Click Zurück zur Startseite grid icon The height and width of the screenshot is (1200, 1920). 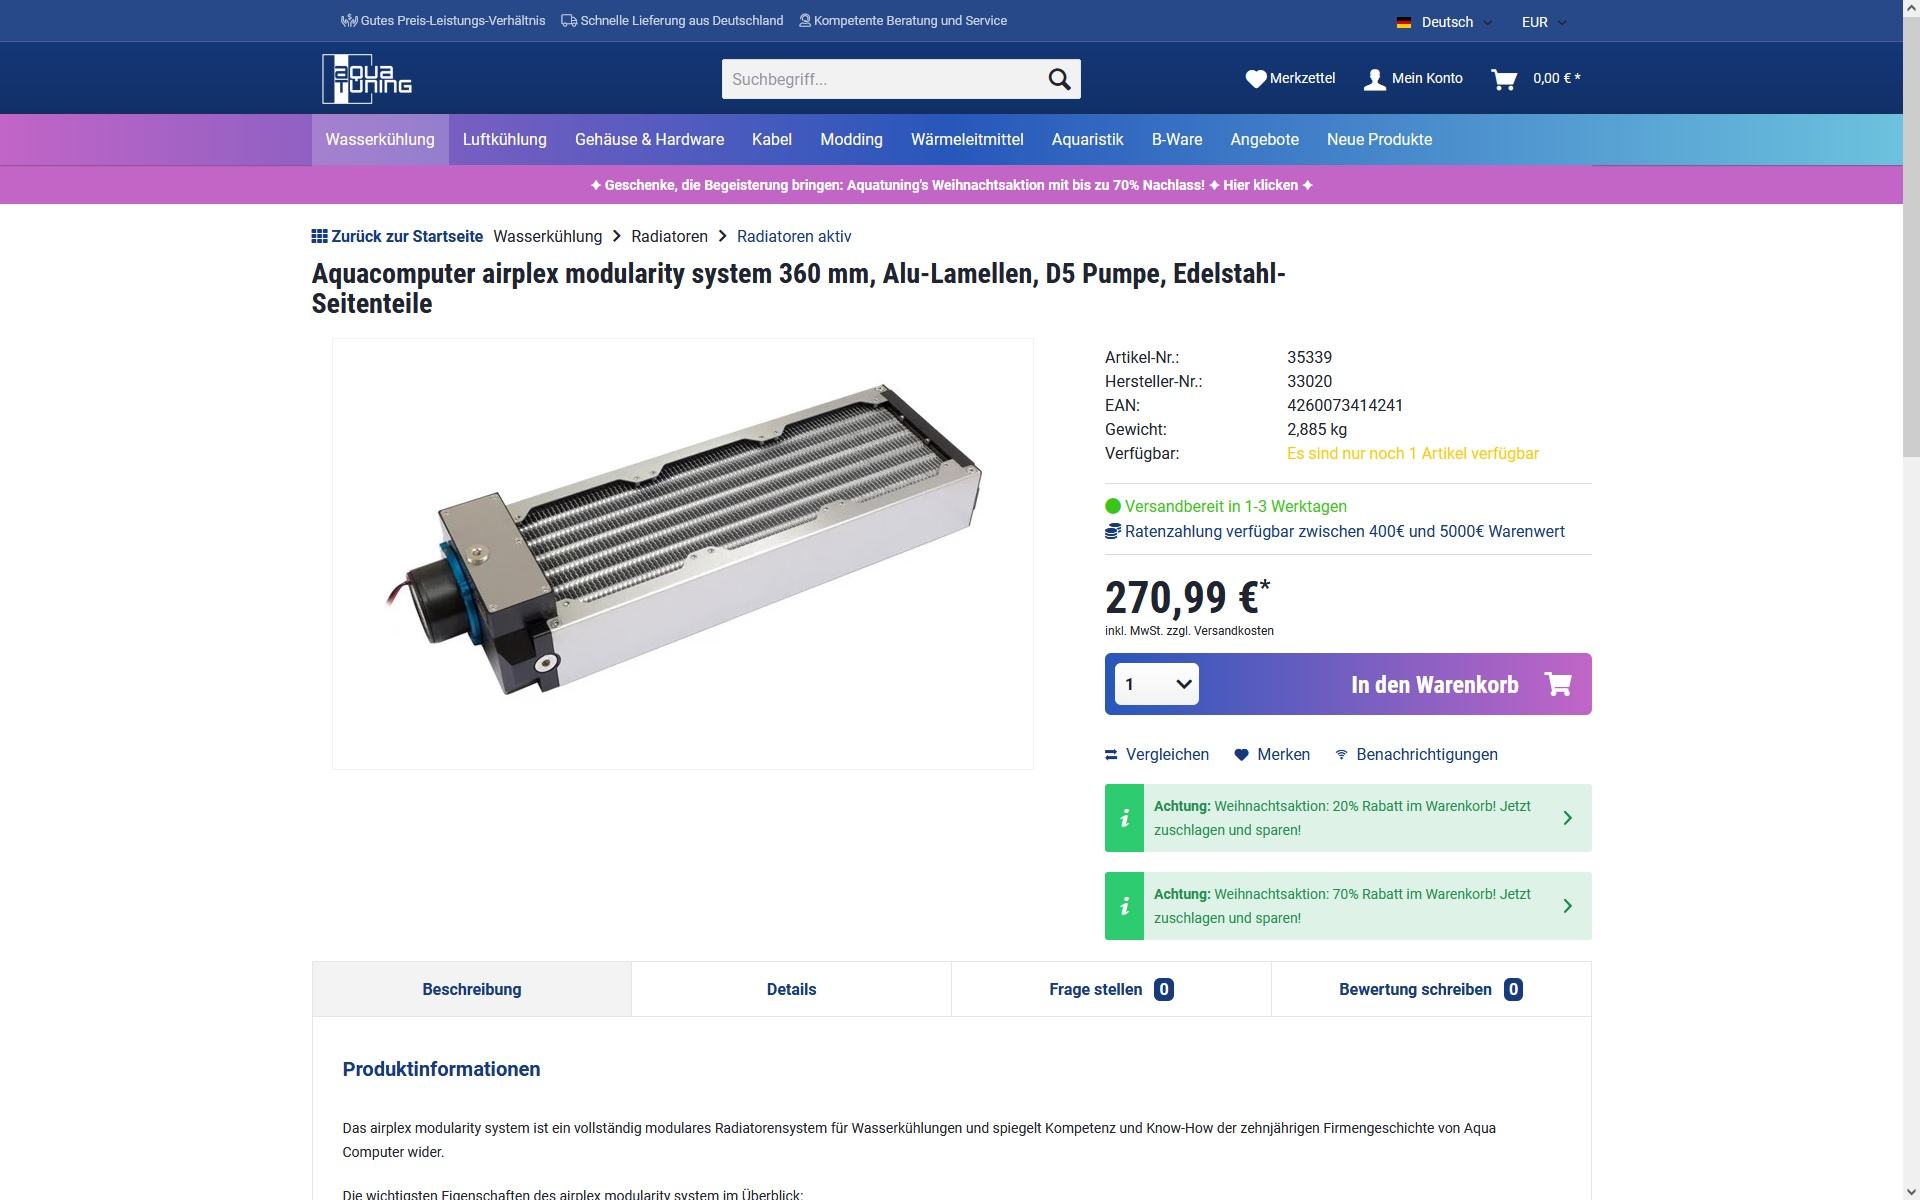coord(319,236)
